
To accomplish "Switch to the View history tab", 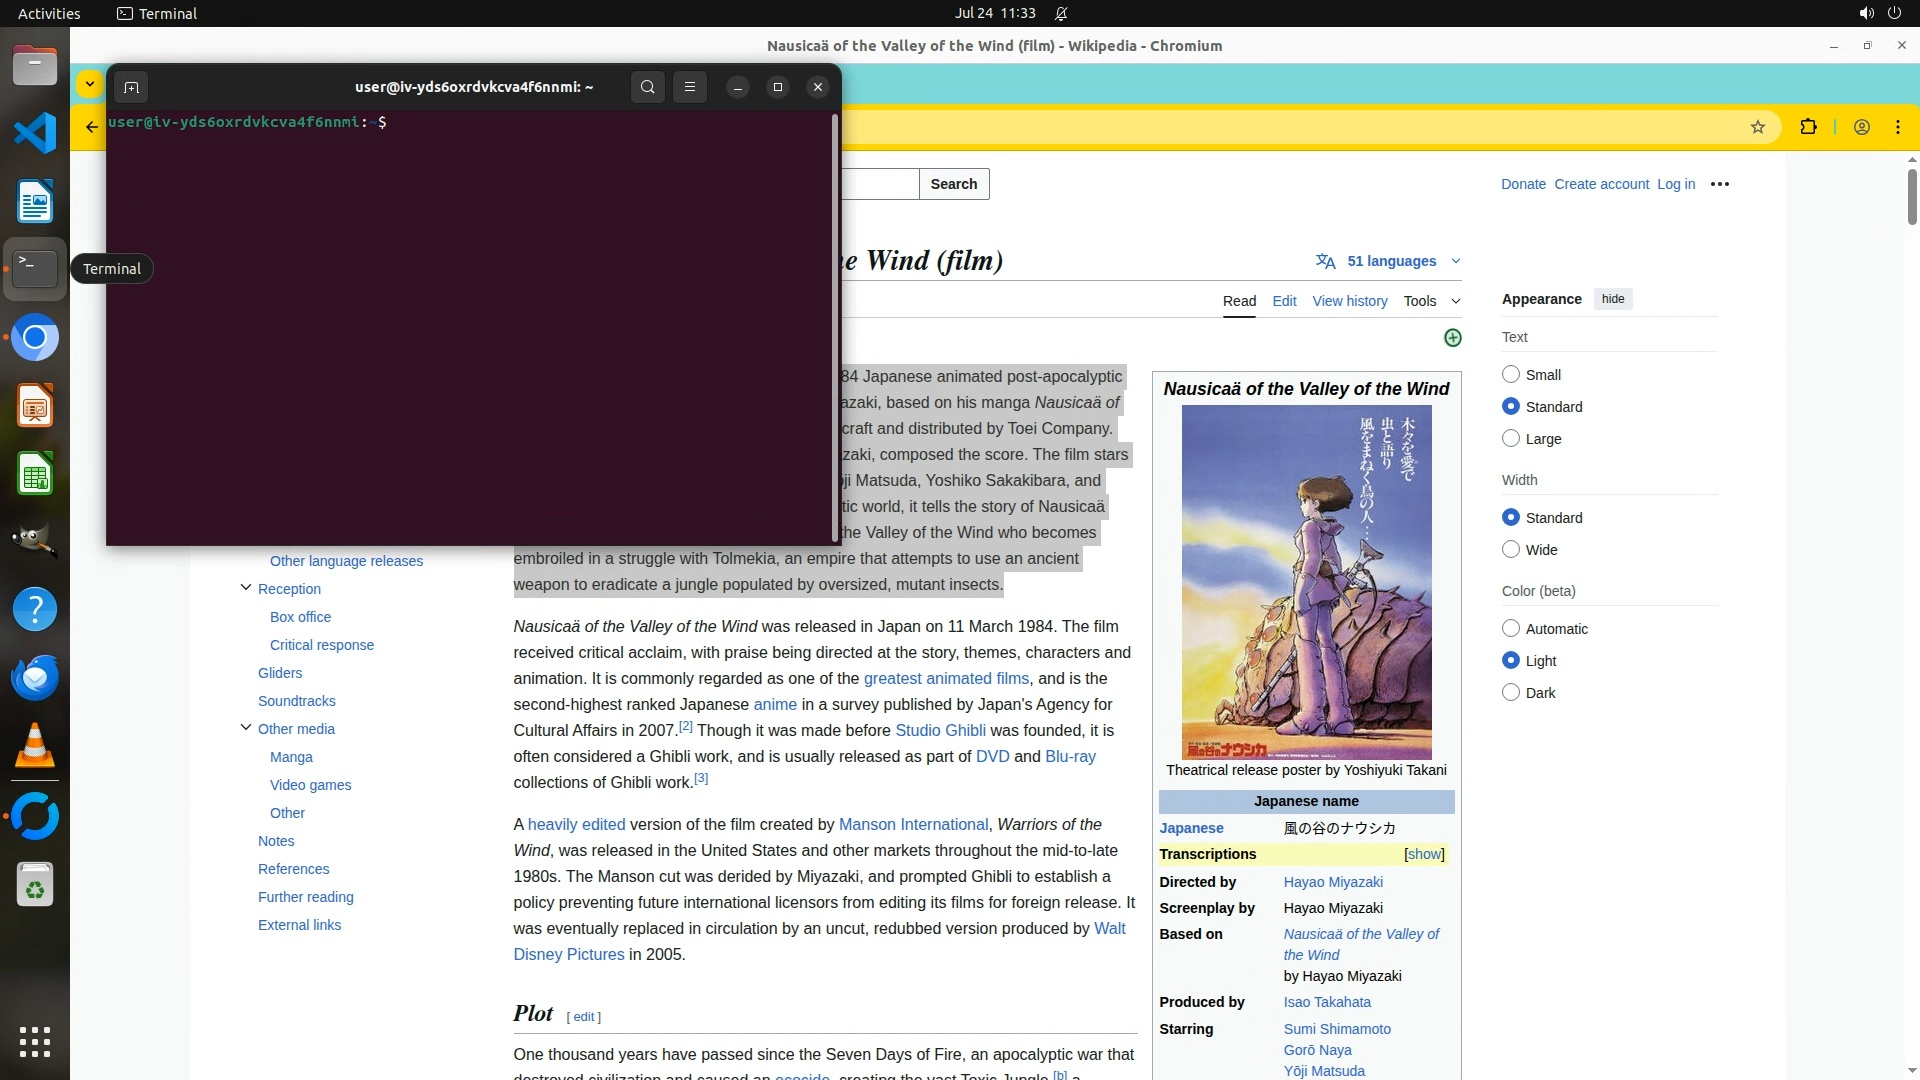I will (x=1349, y=301).
